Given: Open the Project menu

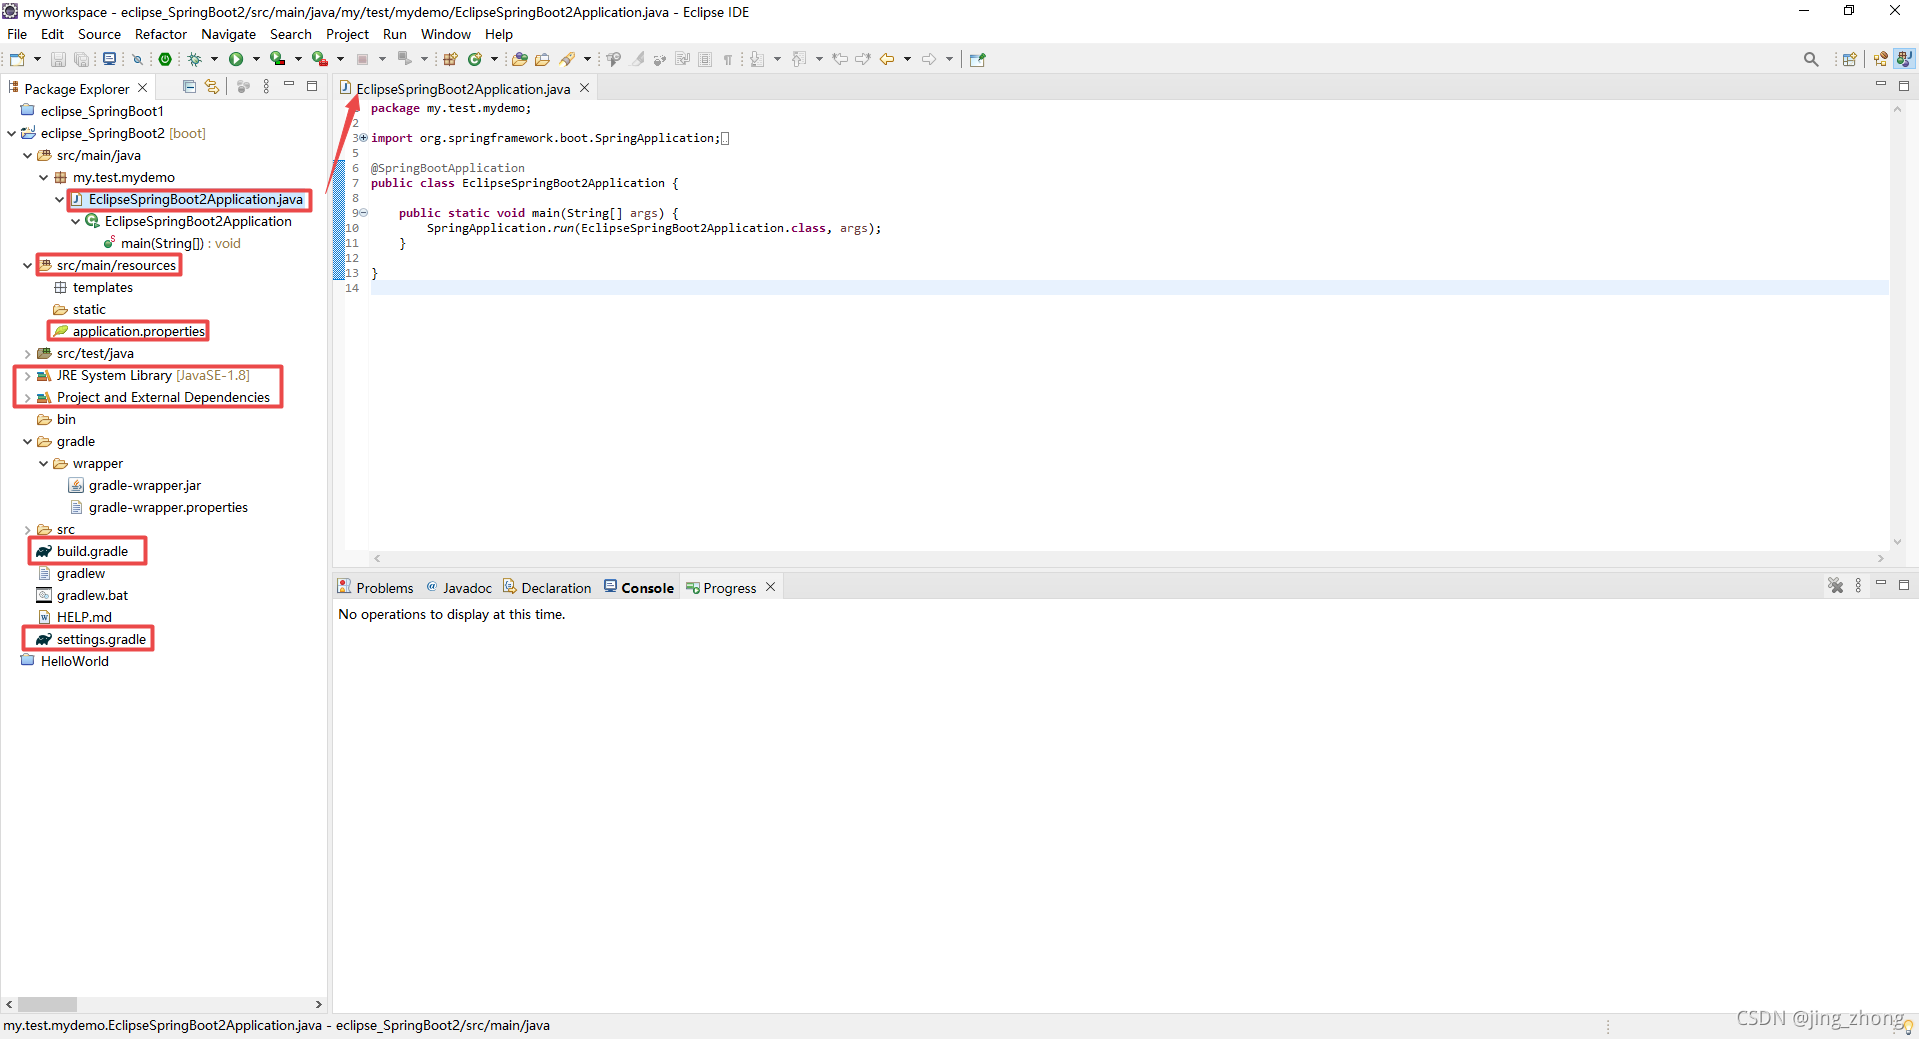Looking at the screenshot, I should 347,34.
